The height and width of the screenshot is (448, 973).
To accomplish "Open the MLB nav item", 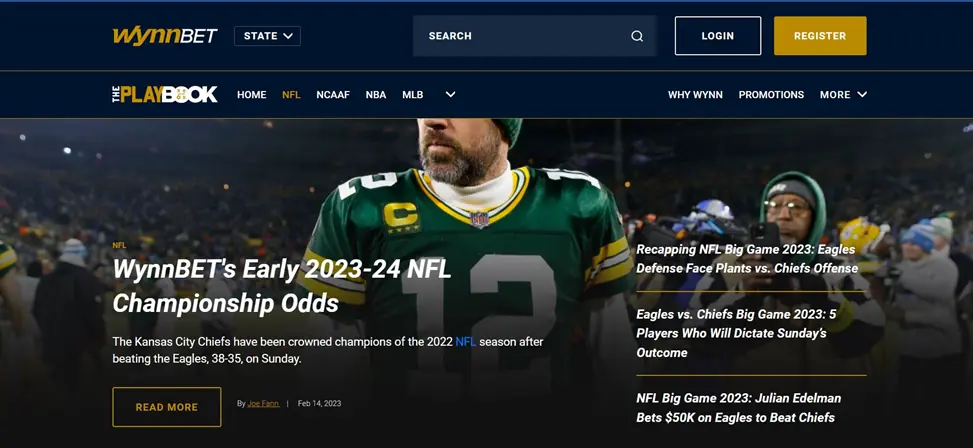I will pos(413,95).
